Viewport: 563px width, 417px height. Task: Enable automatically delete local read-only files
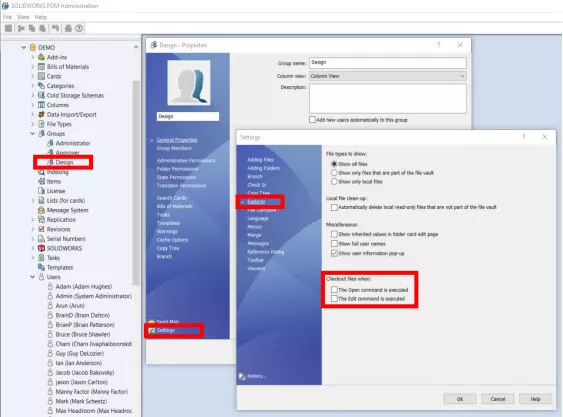click(334, 207)
